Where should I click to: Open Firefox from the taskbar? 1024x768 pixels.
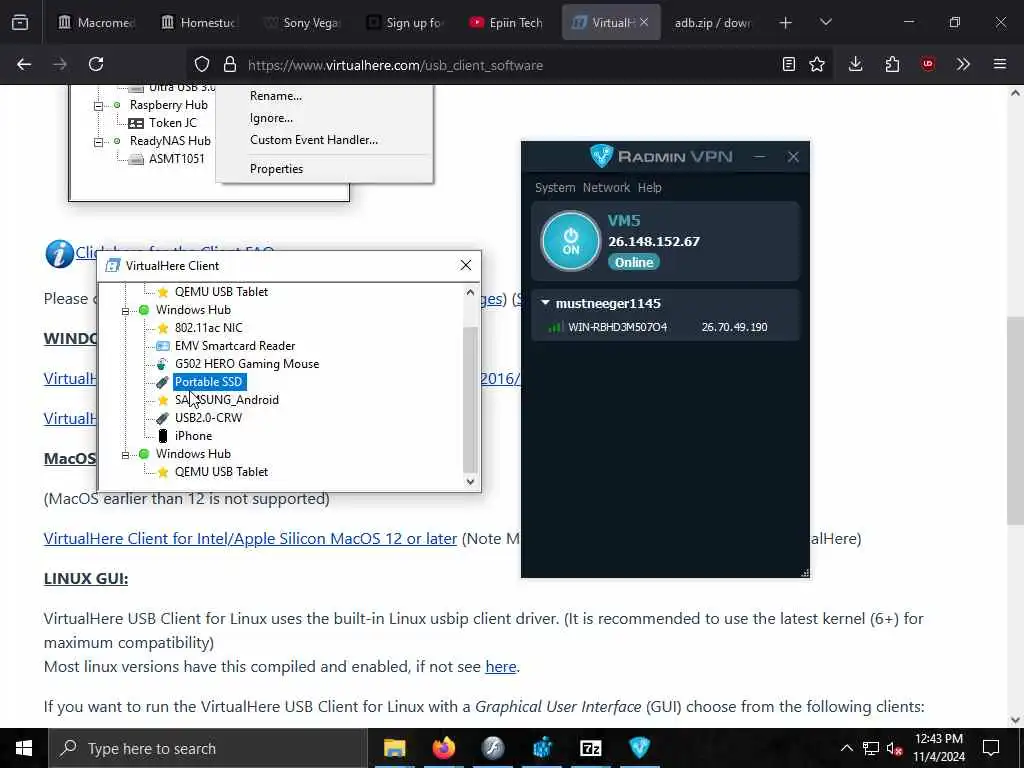pyautogui.click(x=443, y=748)
